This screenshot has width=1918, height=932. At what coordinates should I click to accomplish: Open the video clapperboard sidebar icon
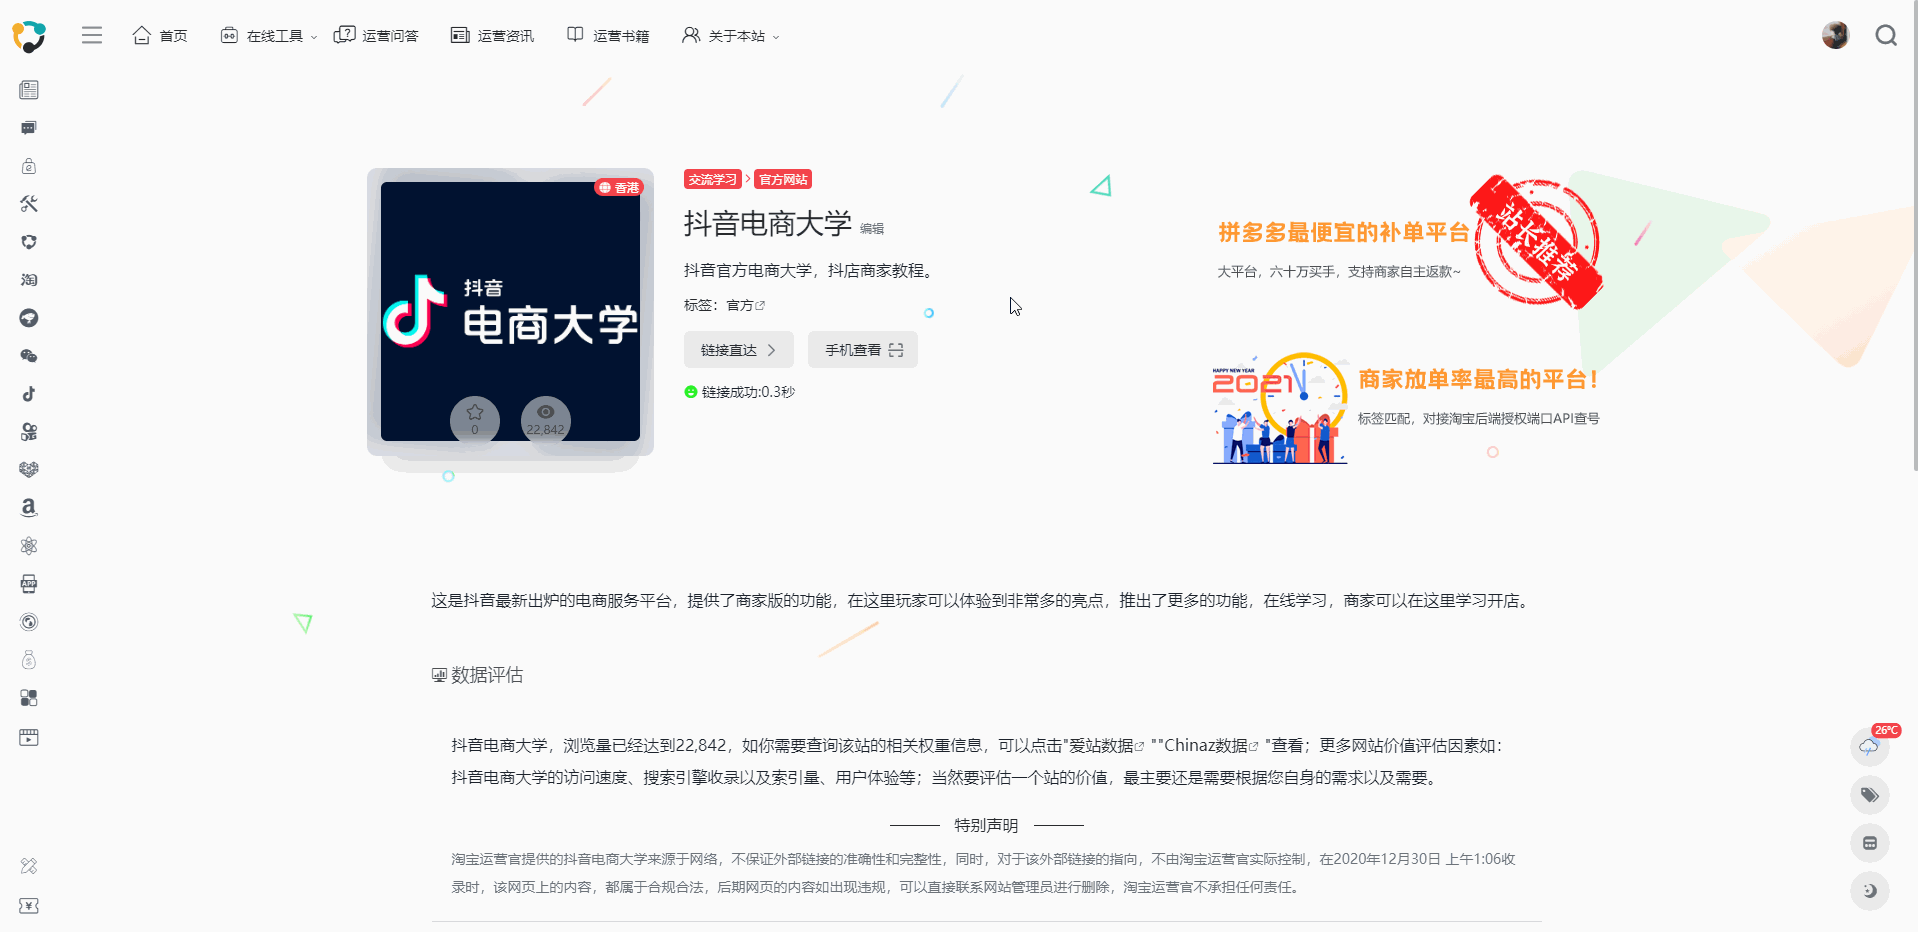click(x=29, y=737)
